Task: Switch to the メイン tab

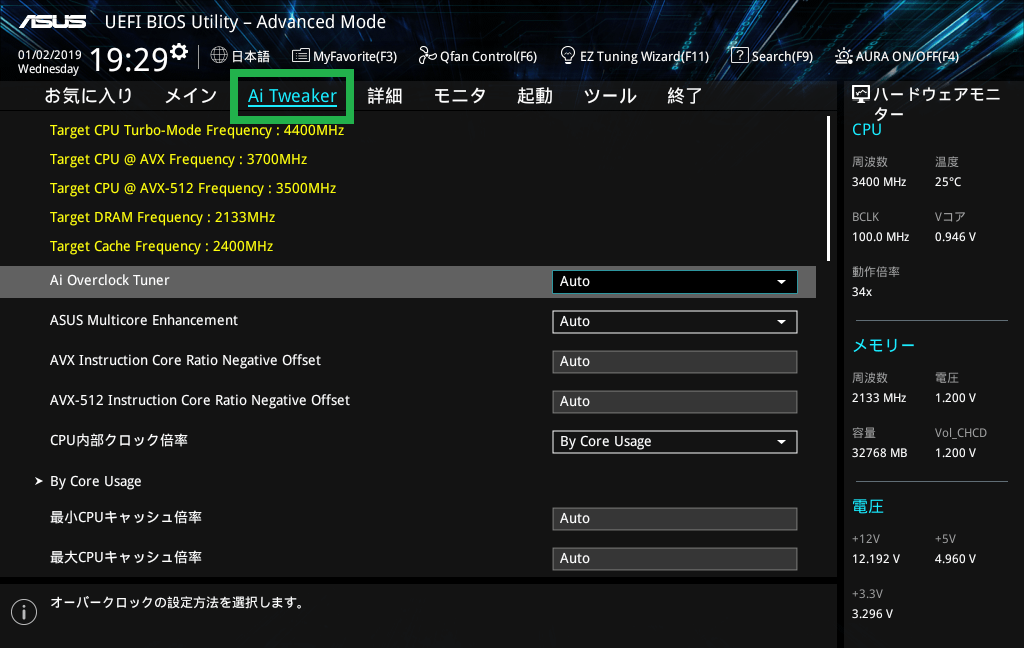Action: point(191,96)
